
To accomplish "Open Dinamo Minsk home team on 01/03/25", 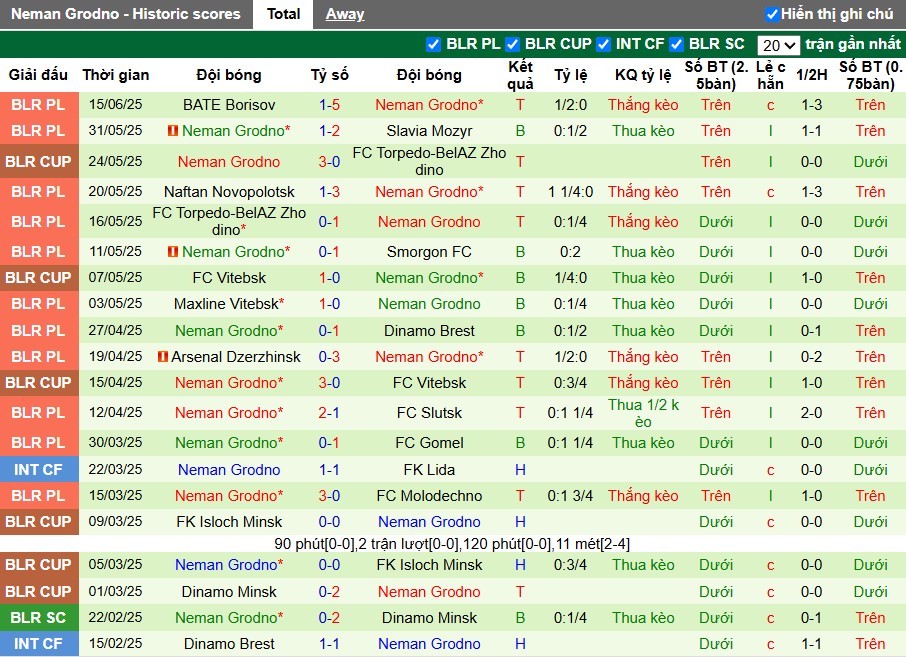I will 229,592.
